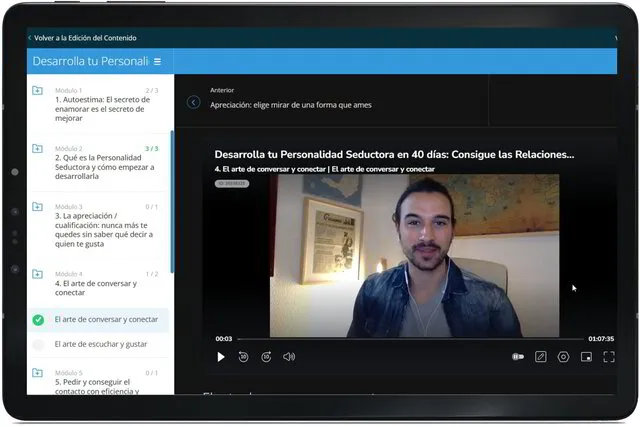Mark 'El arte de escuchar y gustar' complete

pos(38,345)
